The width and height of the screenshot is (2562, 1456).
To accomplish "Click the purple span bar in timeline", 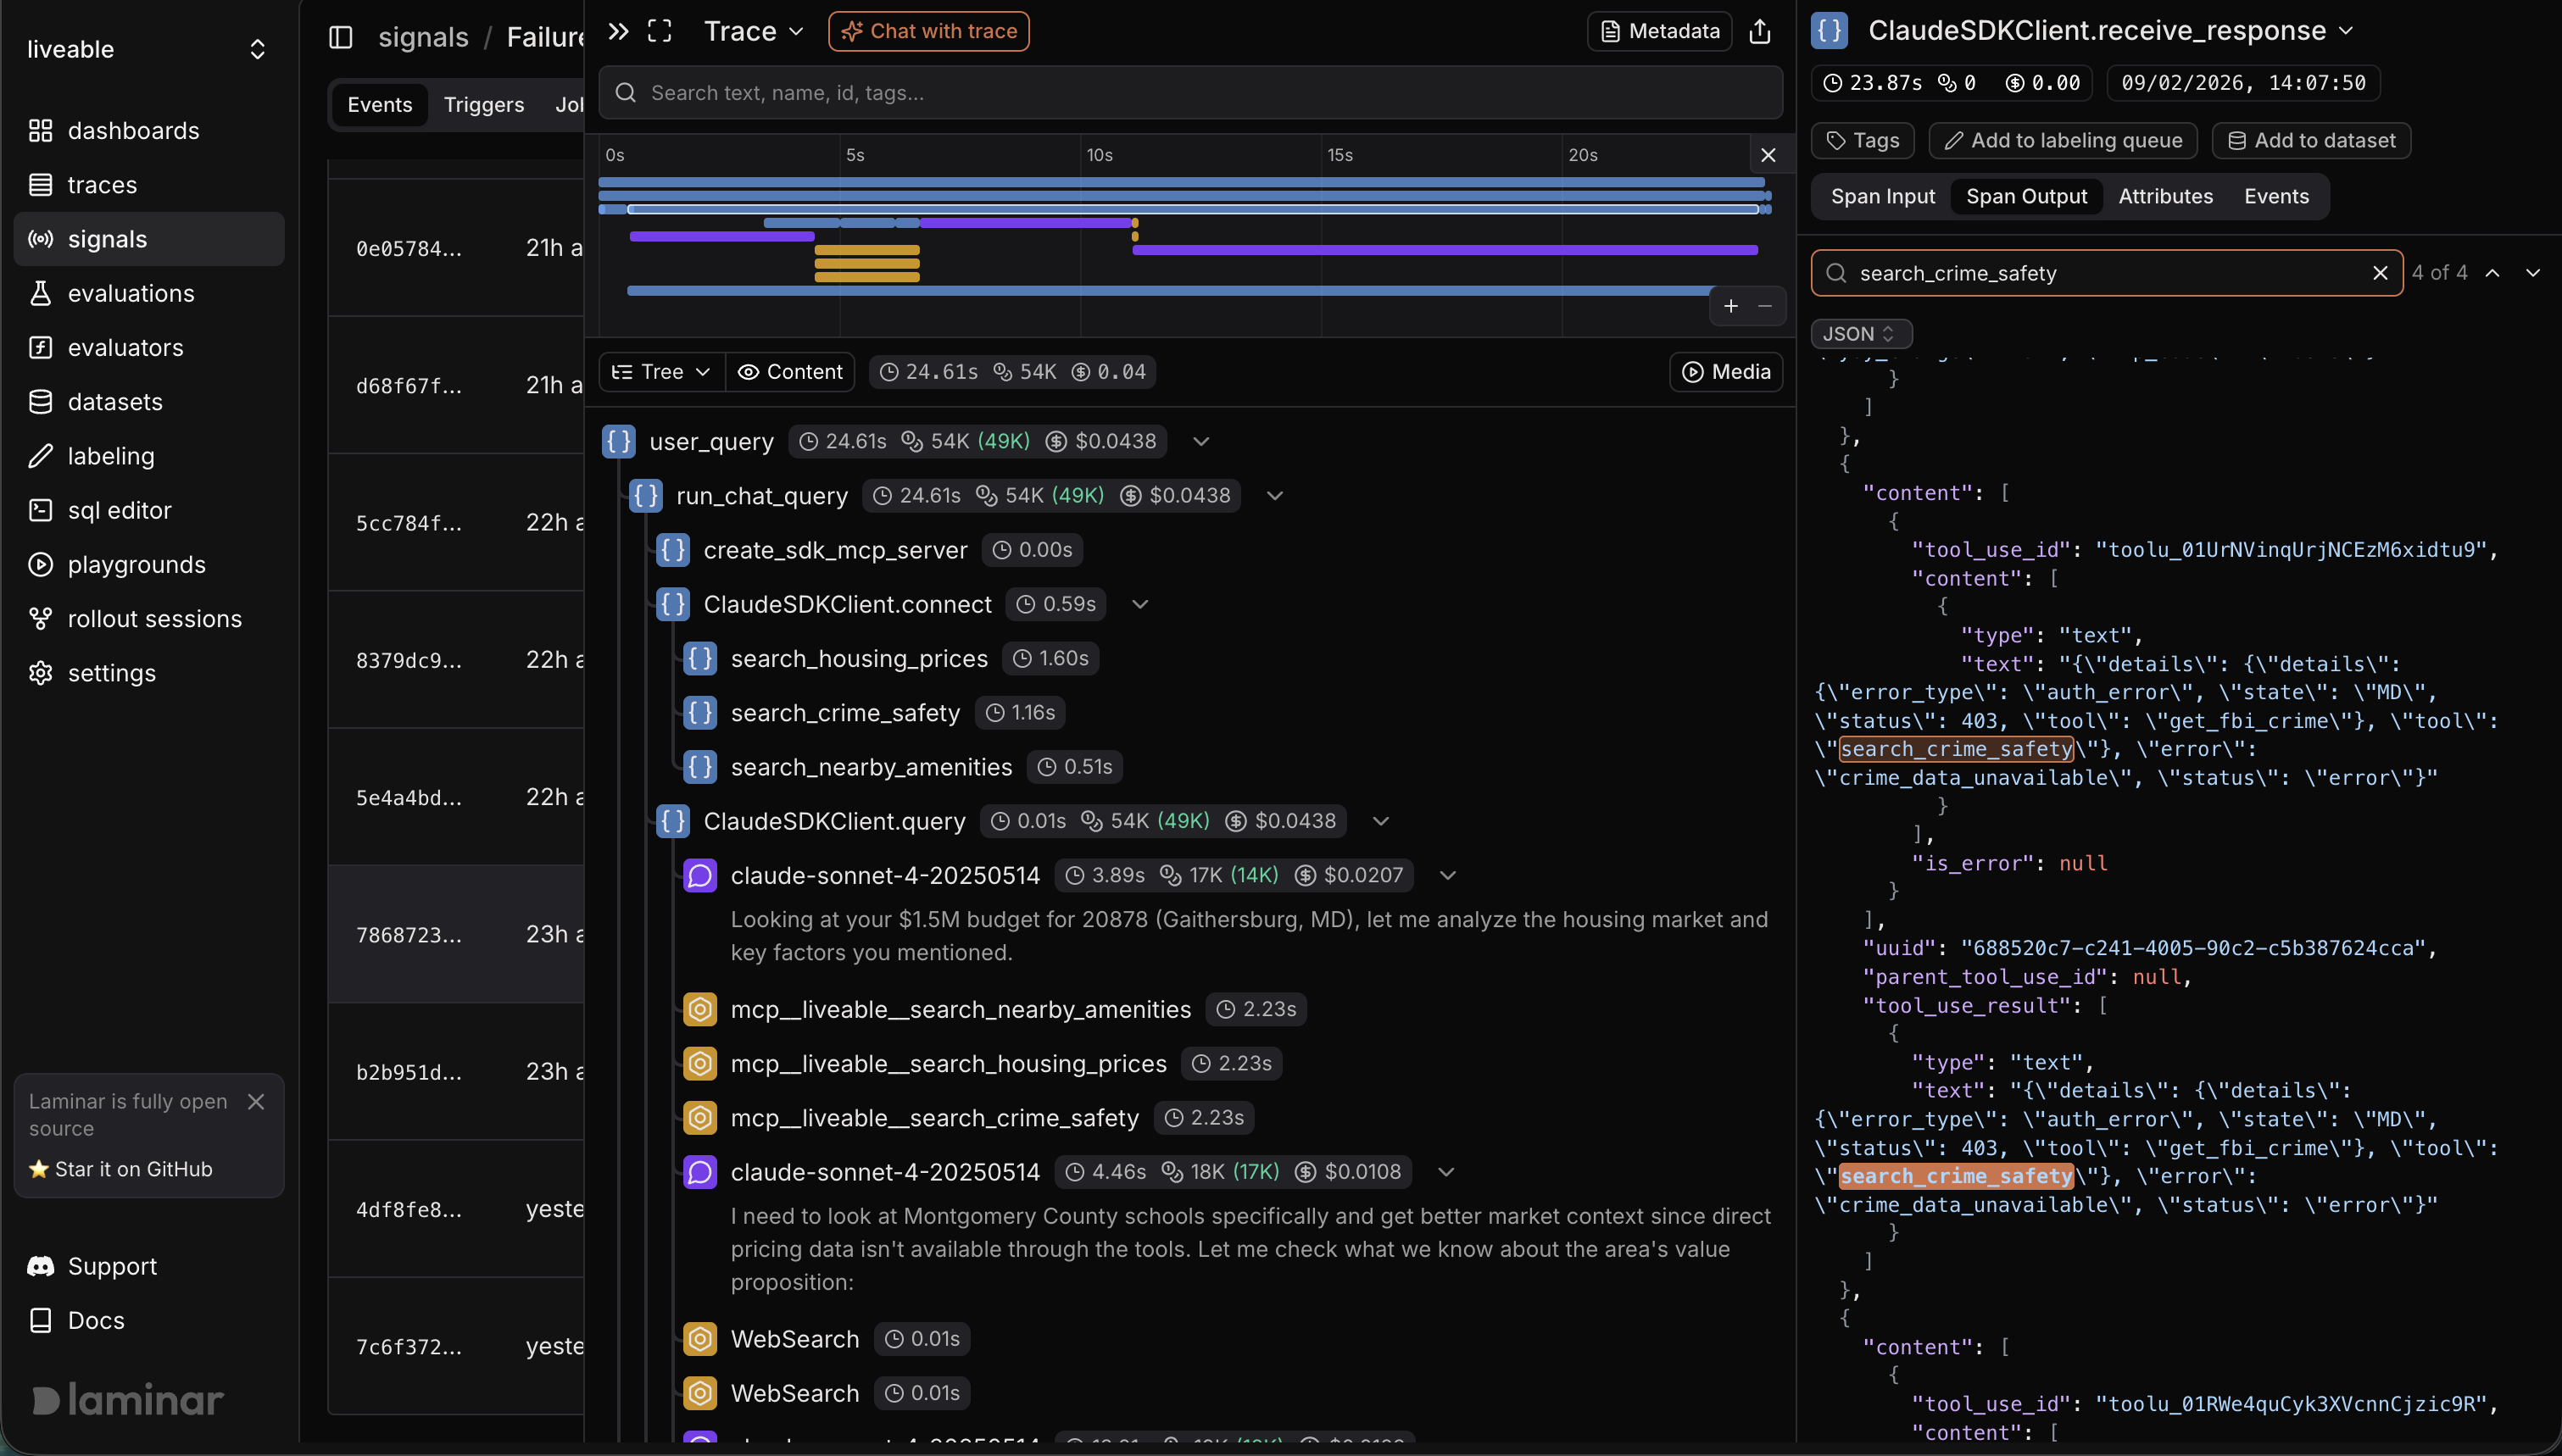I will point(1444,250).
